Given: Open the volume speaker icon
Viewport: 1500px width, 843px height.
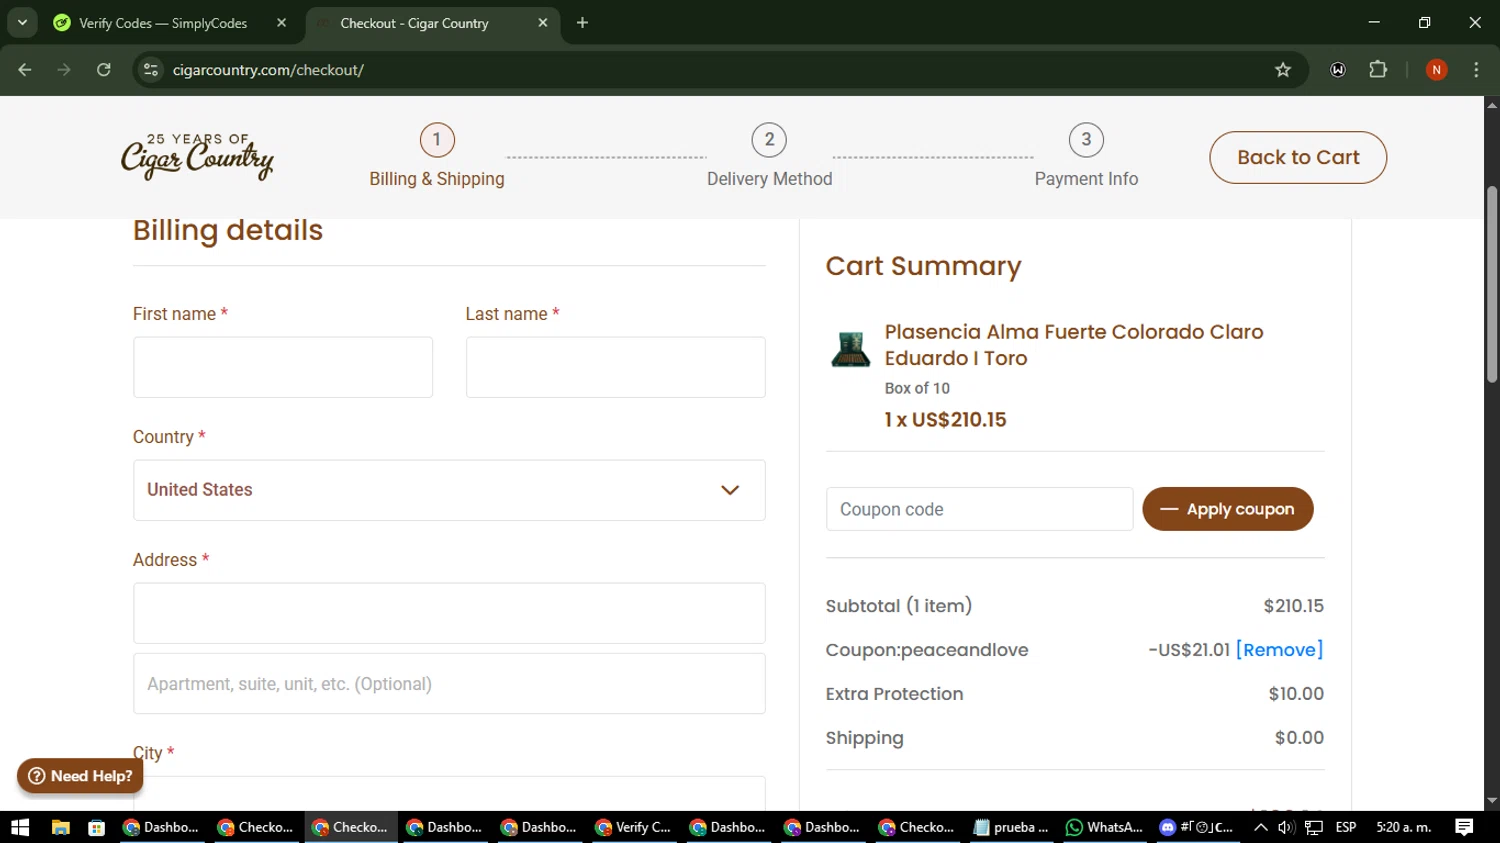Looking at the screenshot, I should [1286, 827].
